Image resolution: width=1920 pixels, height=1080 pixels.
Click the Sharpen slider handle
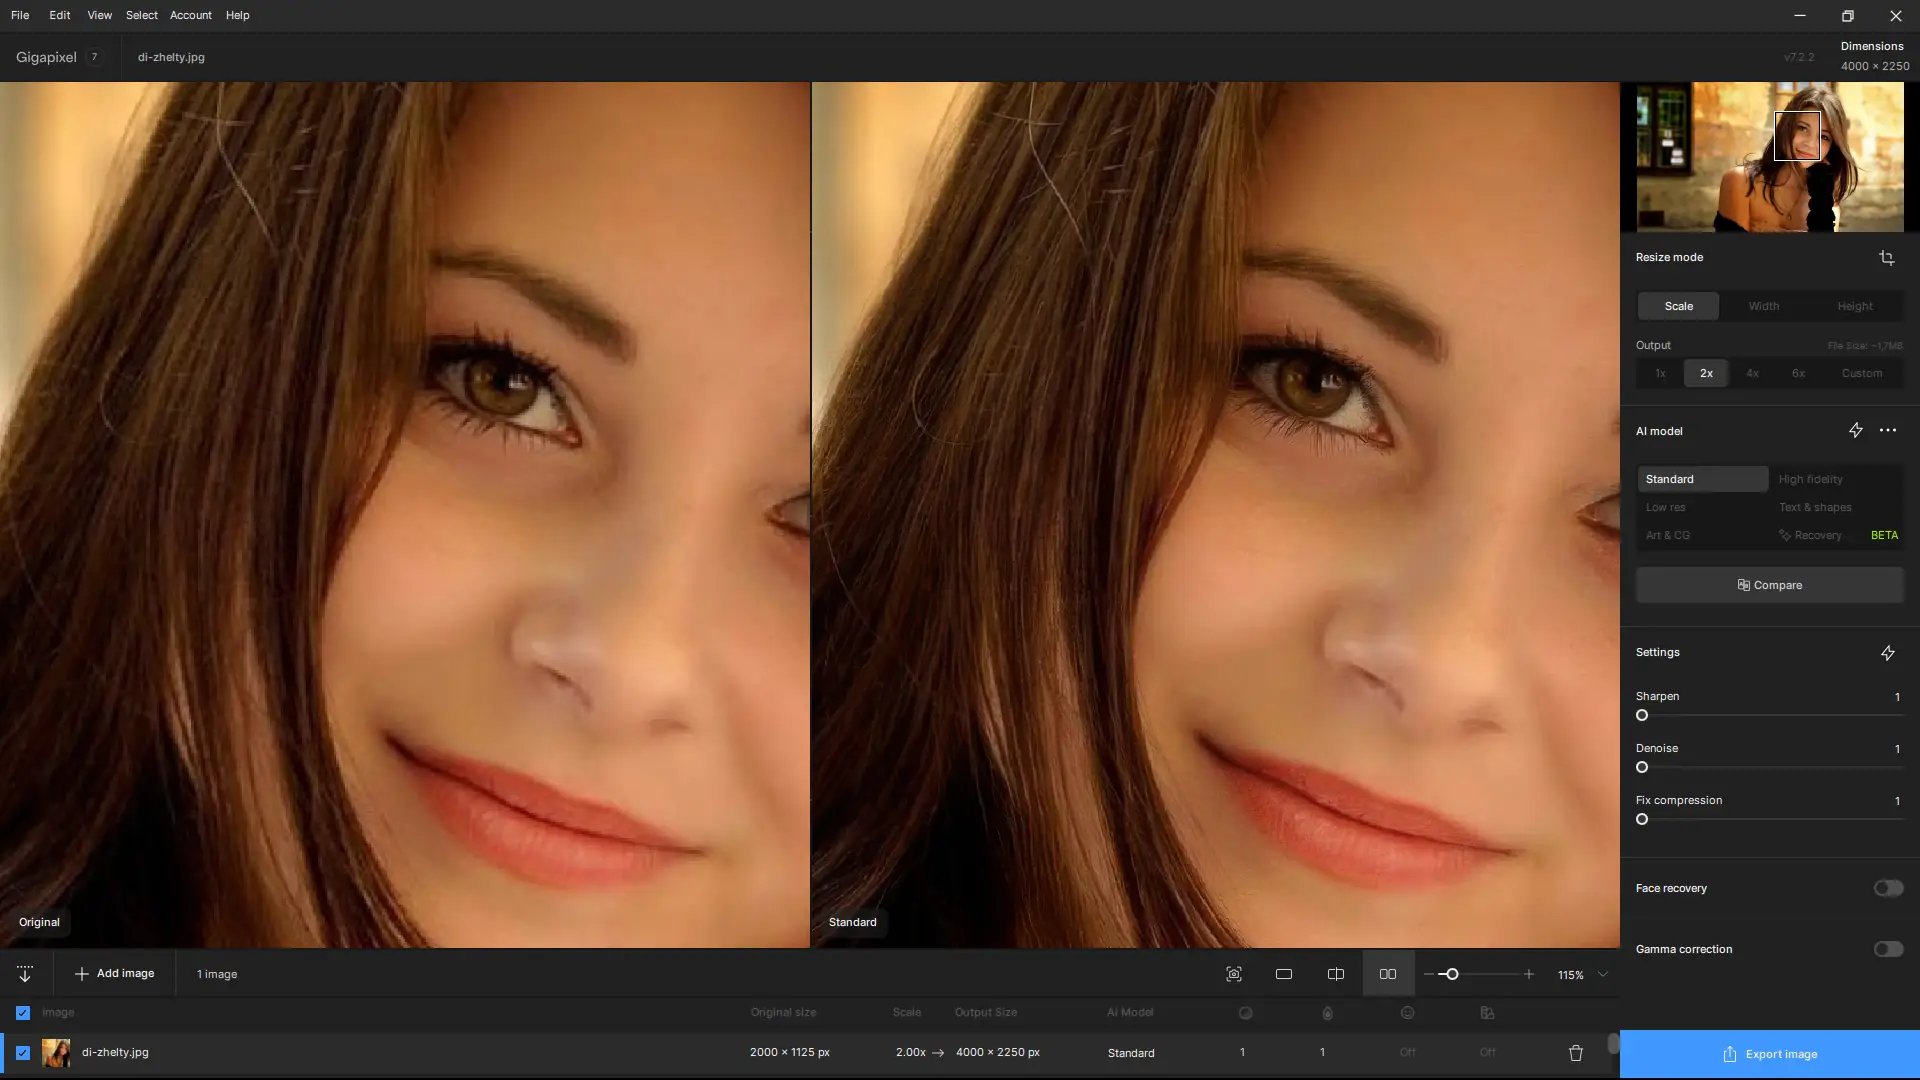tap(1642, 716)
